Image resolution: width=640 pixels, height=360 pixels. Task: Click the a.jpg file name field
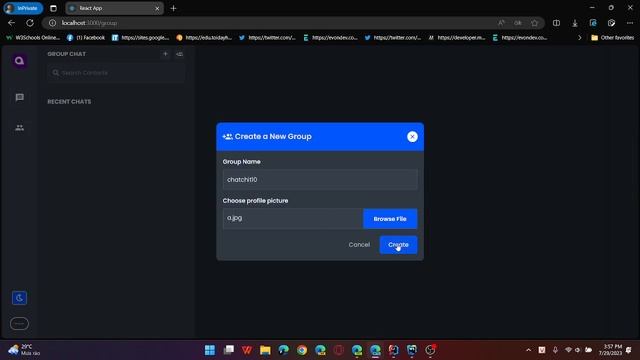293,218
